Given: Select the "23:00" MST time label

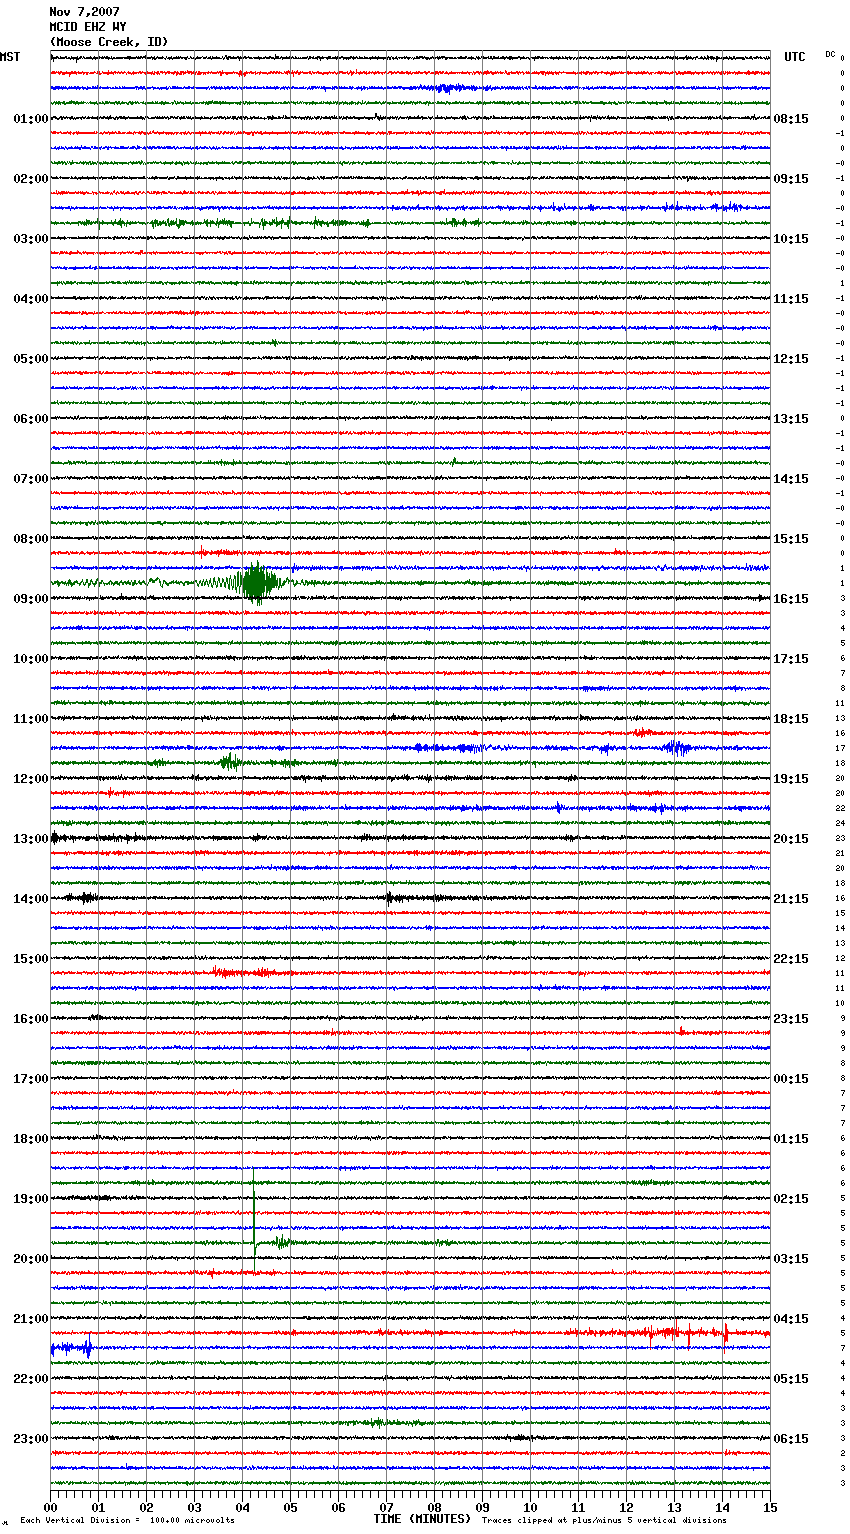Looking at the screenshot, I should 31,1439.
